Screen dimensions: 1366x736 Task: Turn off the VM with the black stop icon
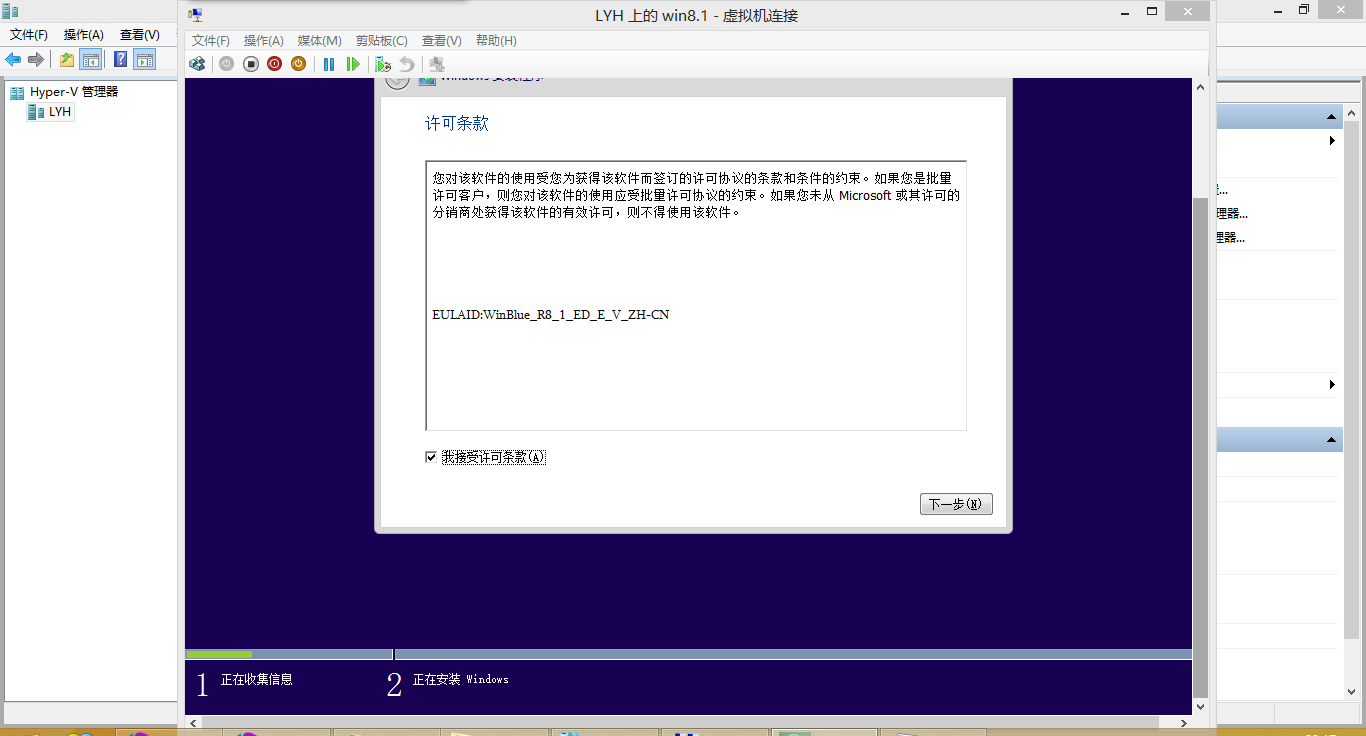[x=251, y=64]
